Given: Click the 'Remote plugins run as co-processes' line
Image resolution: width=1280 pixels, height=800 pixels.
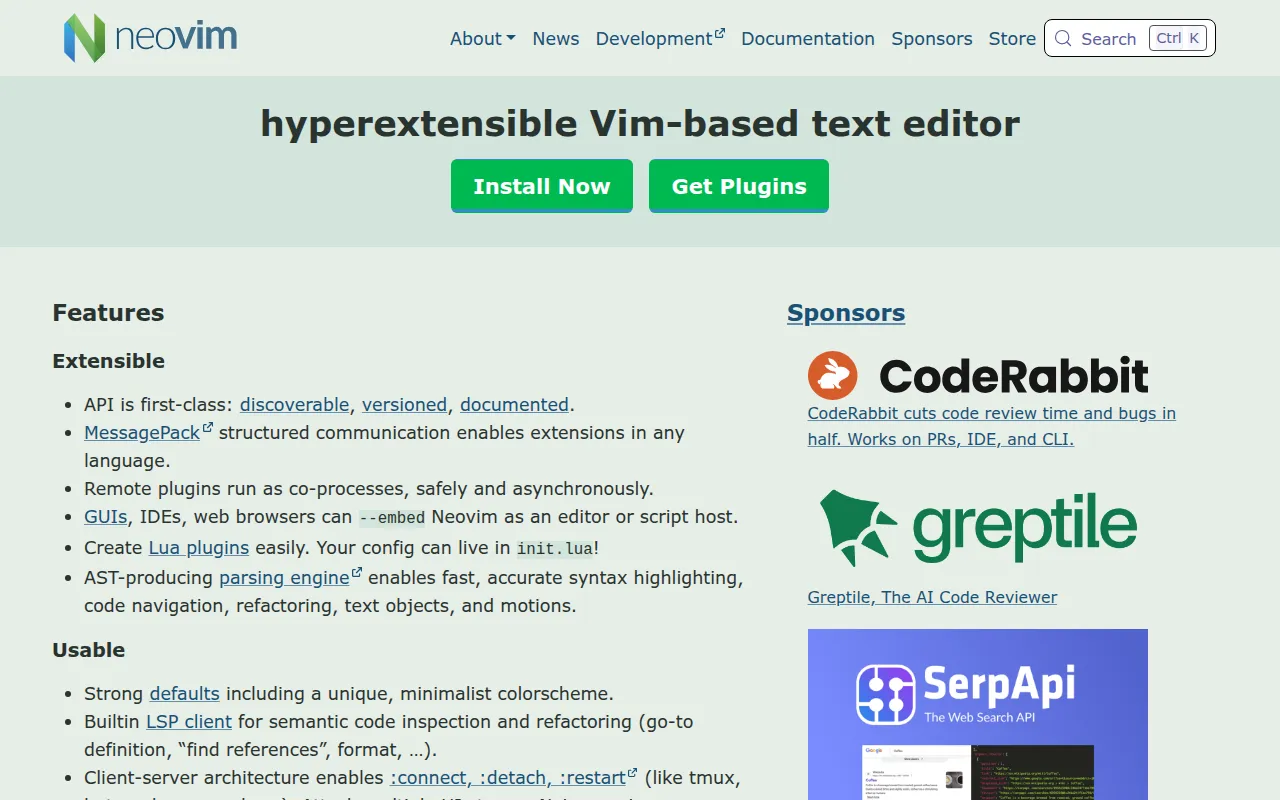Looking at the screenshot, I should pyautogui.click(x=369, y=489).
